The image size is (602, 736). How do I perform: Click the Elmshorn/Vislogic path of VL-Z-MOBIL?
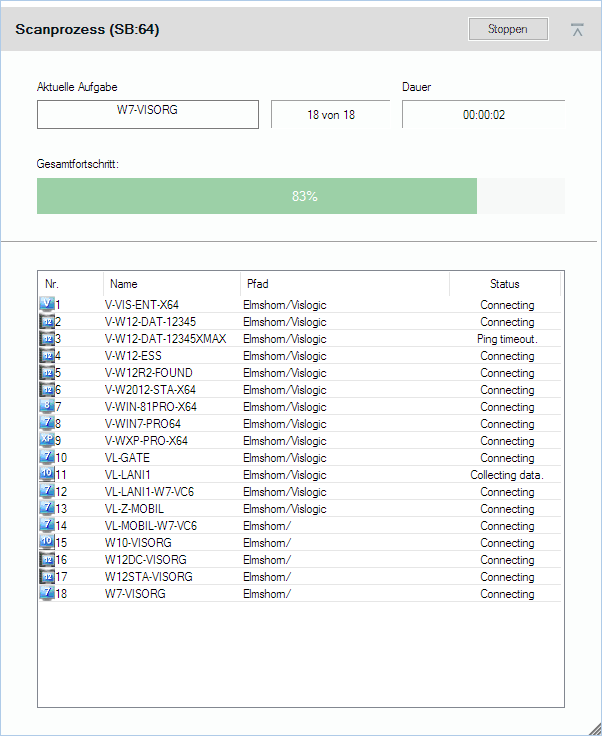(285, 509)
